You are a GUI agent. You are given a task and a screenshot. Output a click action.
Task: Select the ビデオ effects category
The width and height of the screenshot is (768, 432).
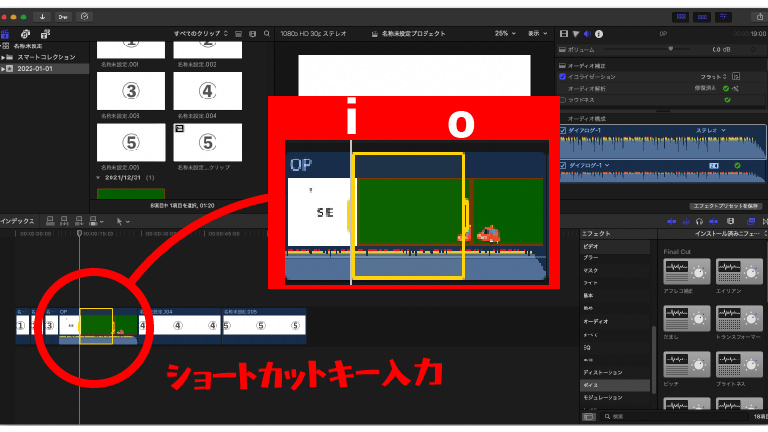tap(591, 246)
